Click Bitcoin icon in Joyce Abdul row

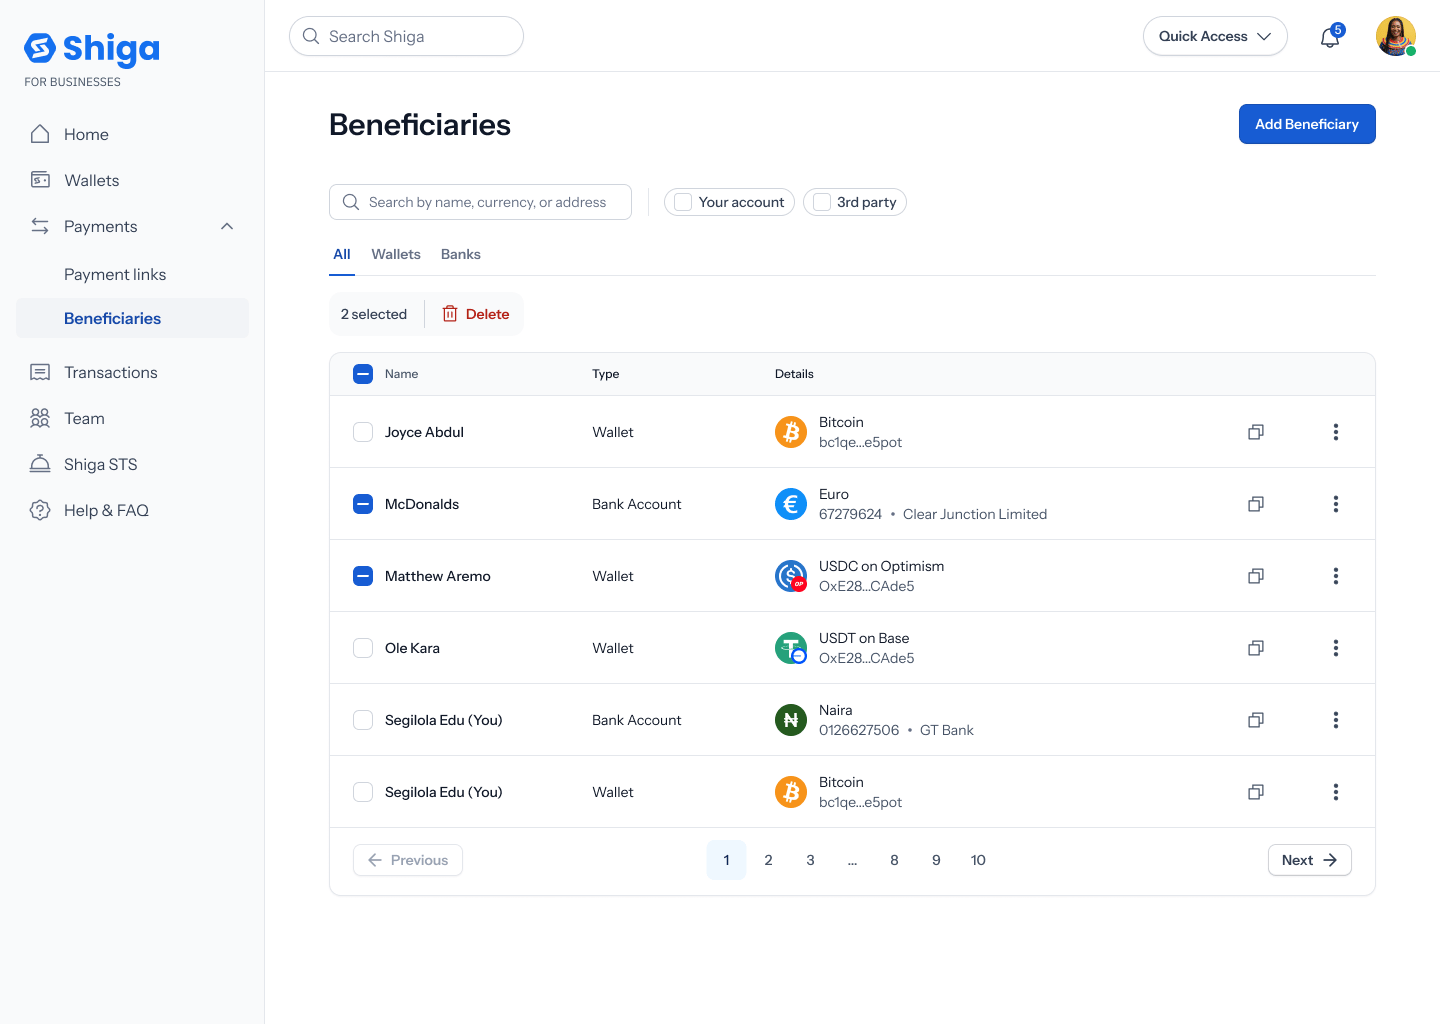pos(791,432)
